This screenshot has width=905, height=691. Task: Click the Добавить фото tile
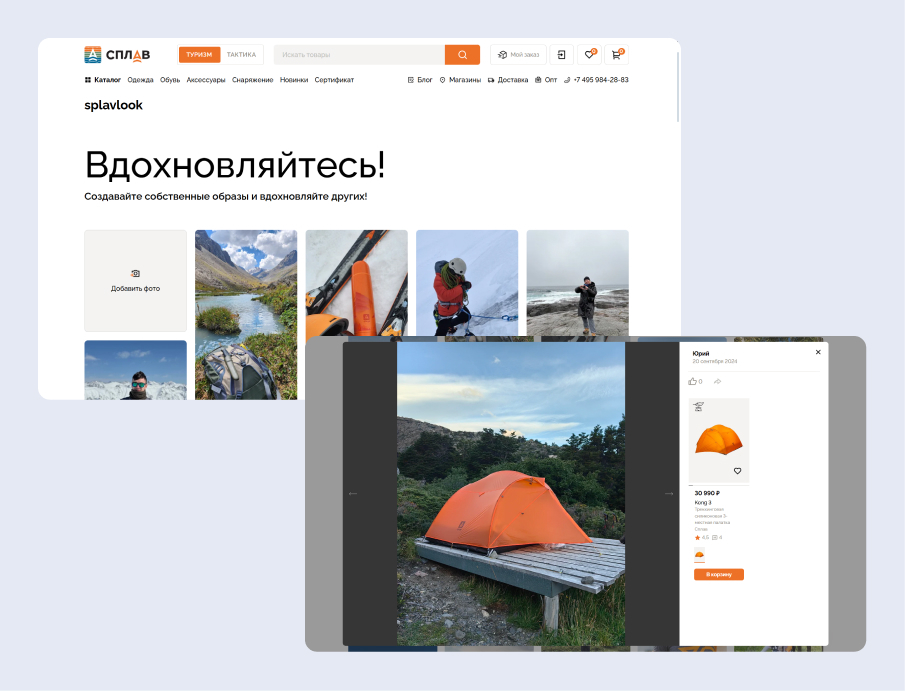pos(135,281)
